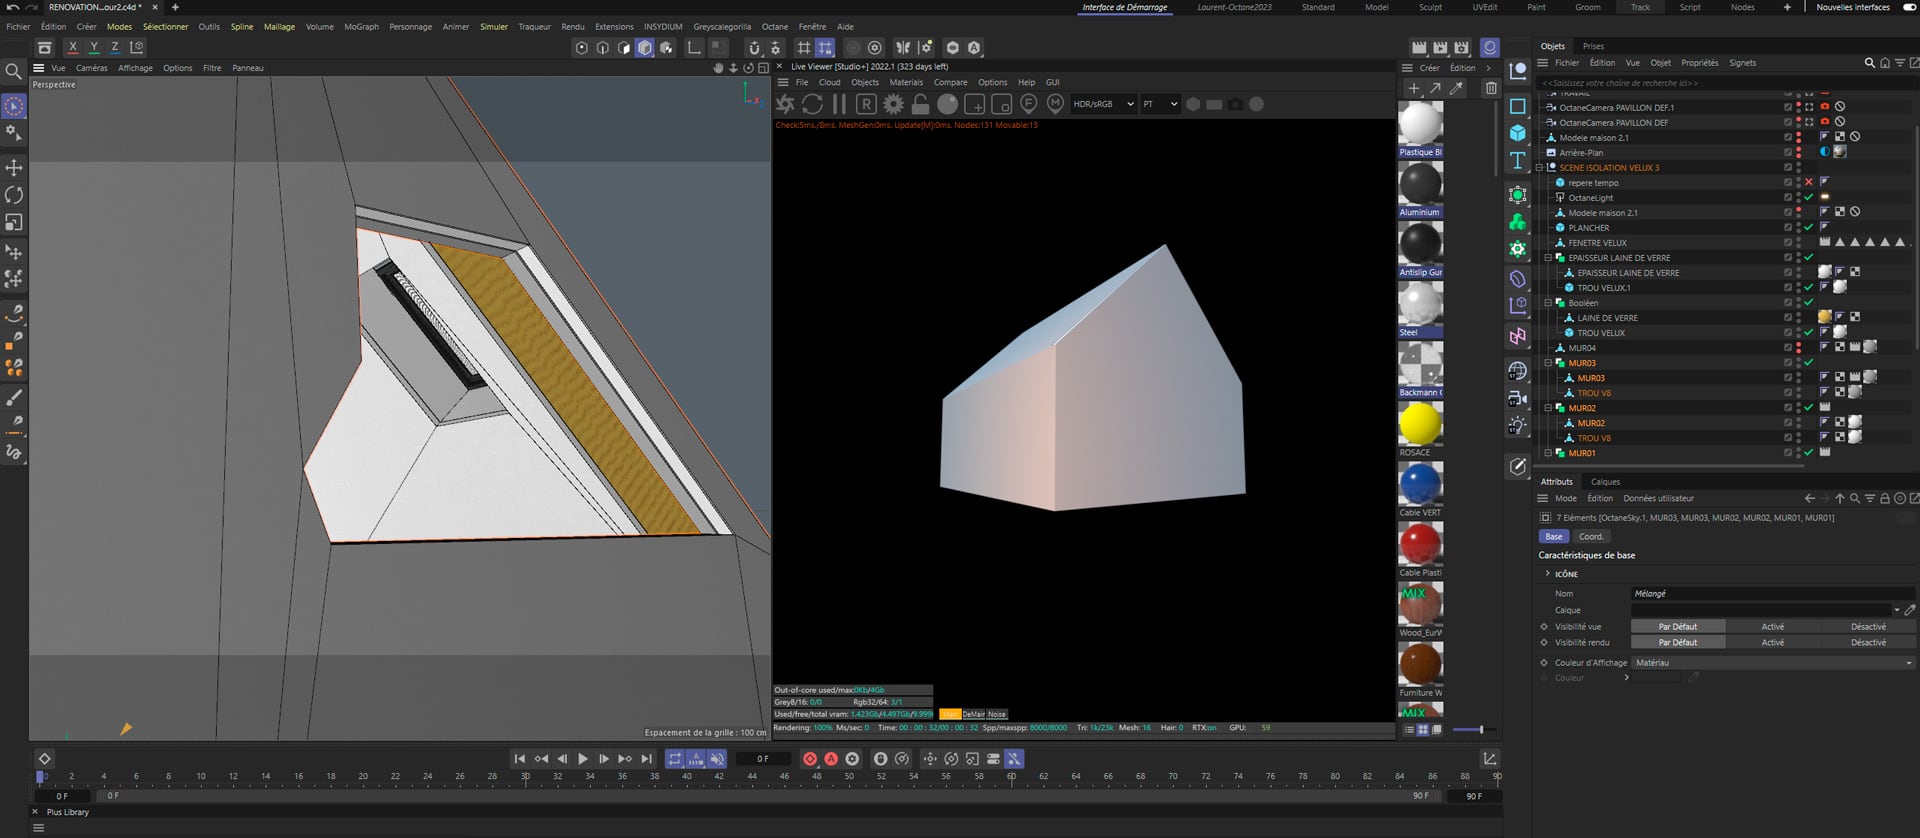This screenshot has height=838, width=1920.
Task: Click the record keyframe red button
Action: pyautogui.click(x=810, y=759)
